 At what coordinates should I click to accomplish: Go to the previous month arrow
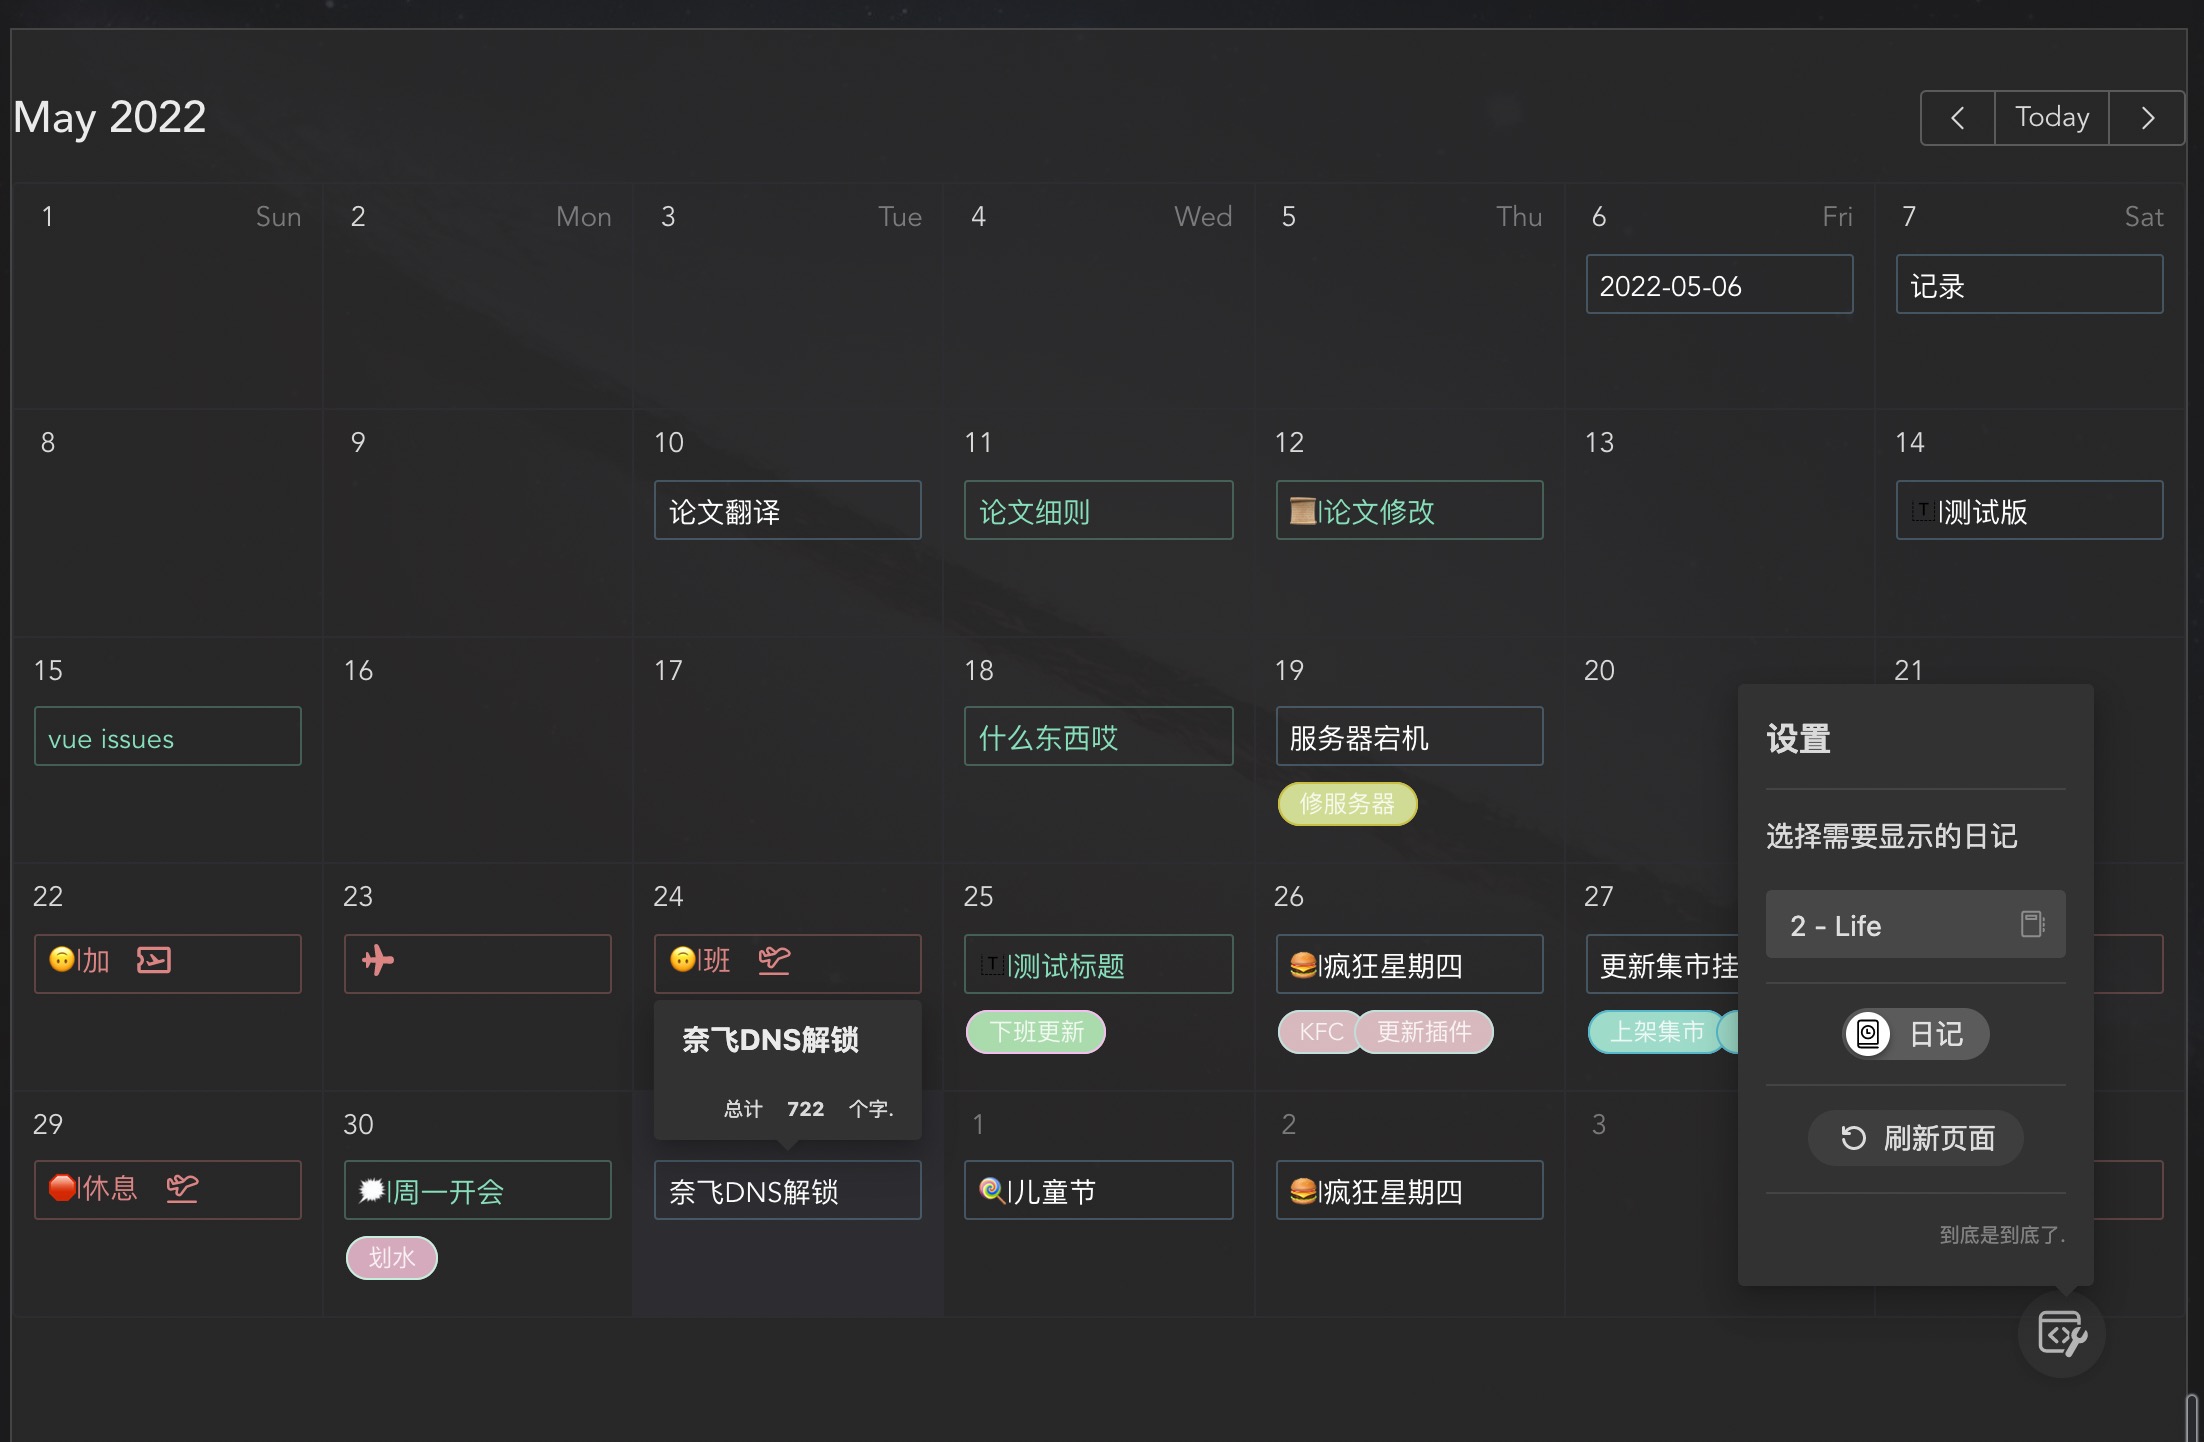[x=1958, y=118]
